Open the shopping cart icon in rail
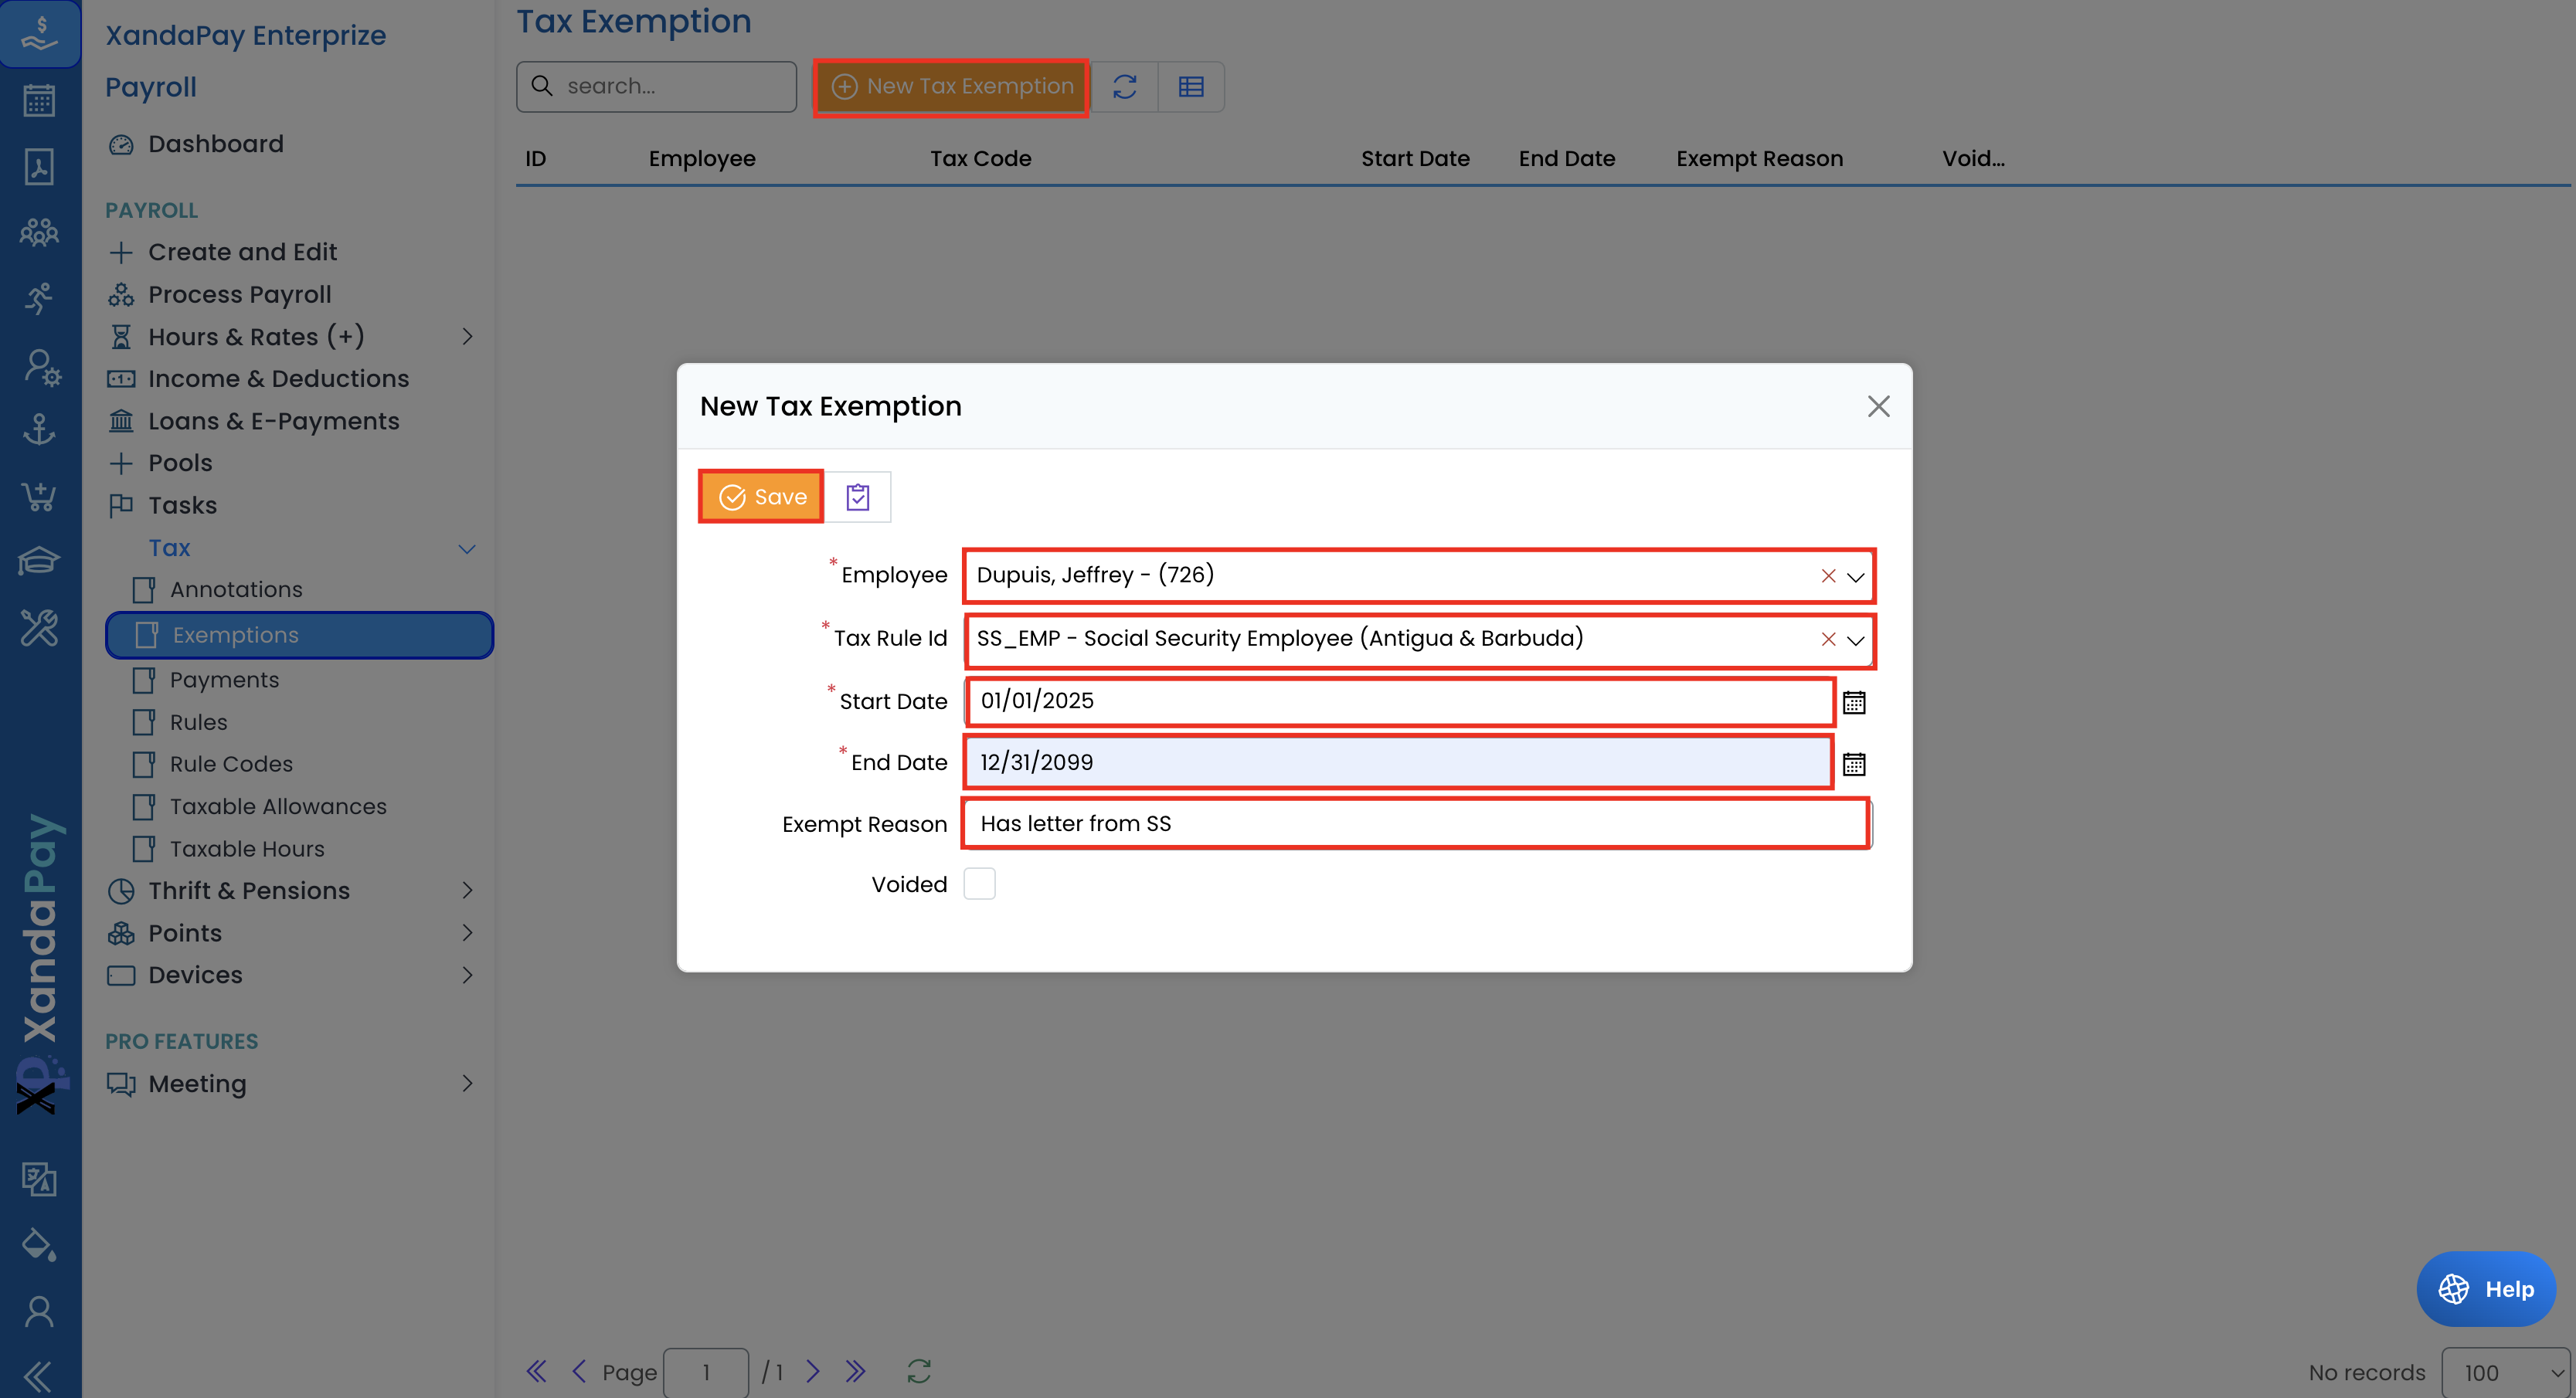Image resolution: width=2576 pixels, height=1398 pixels. pos(39,496)
